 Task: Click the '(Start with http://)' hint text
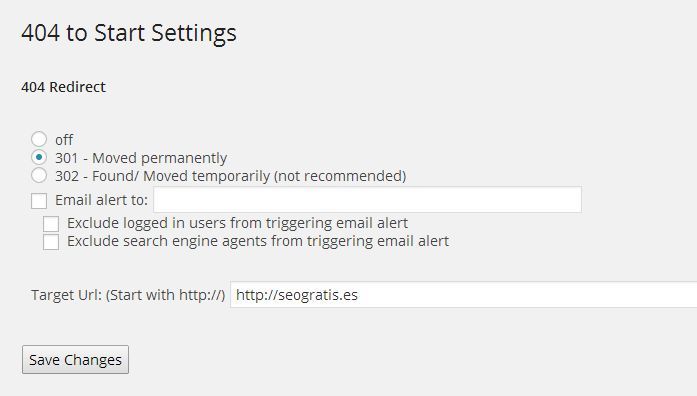point(165,295)
